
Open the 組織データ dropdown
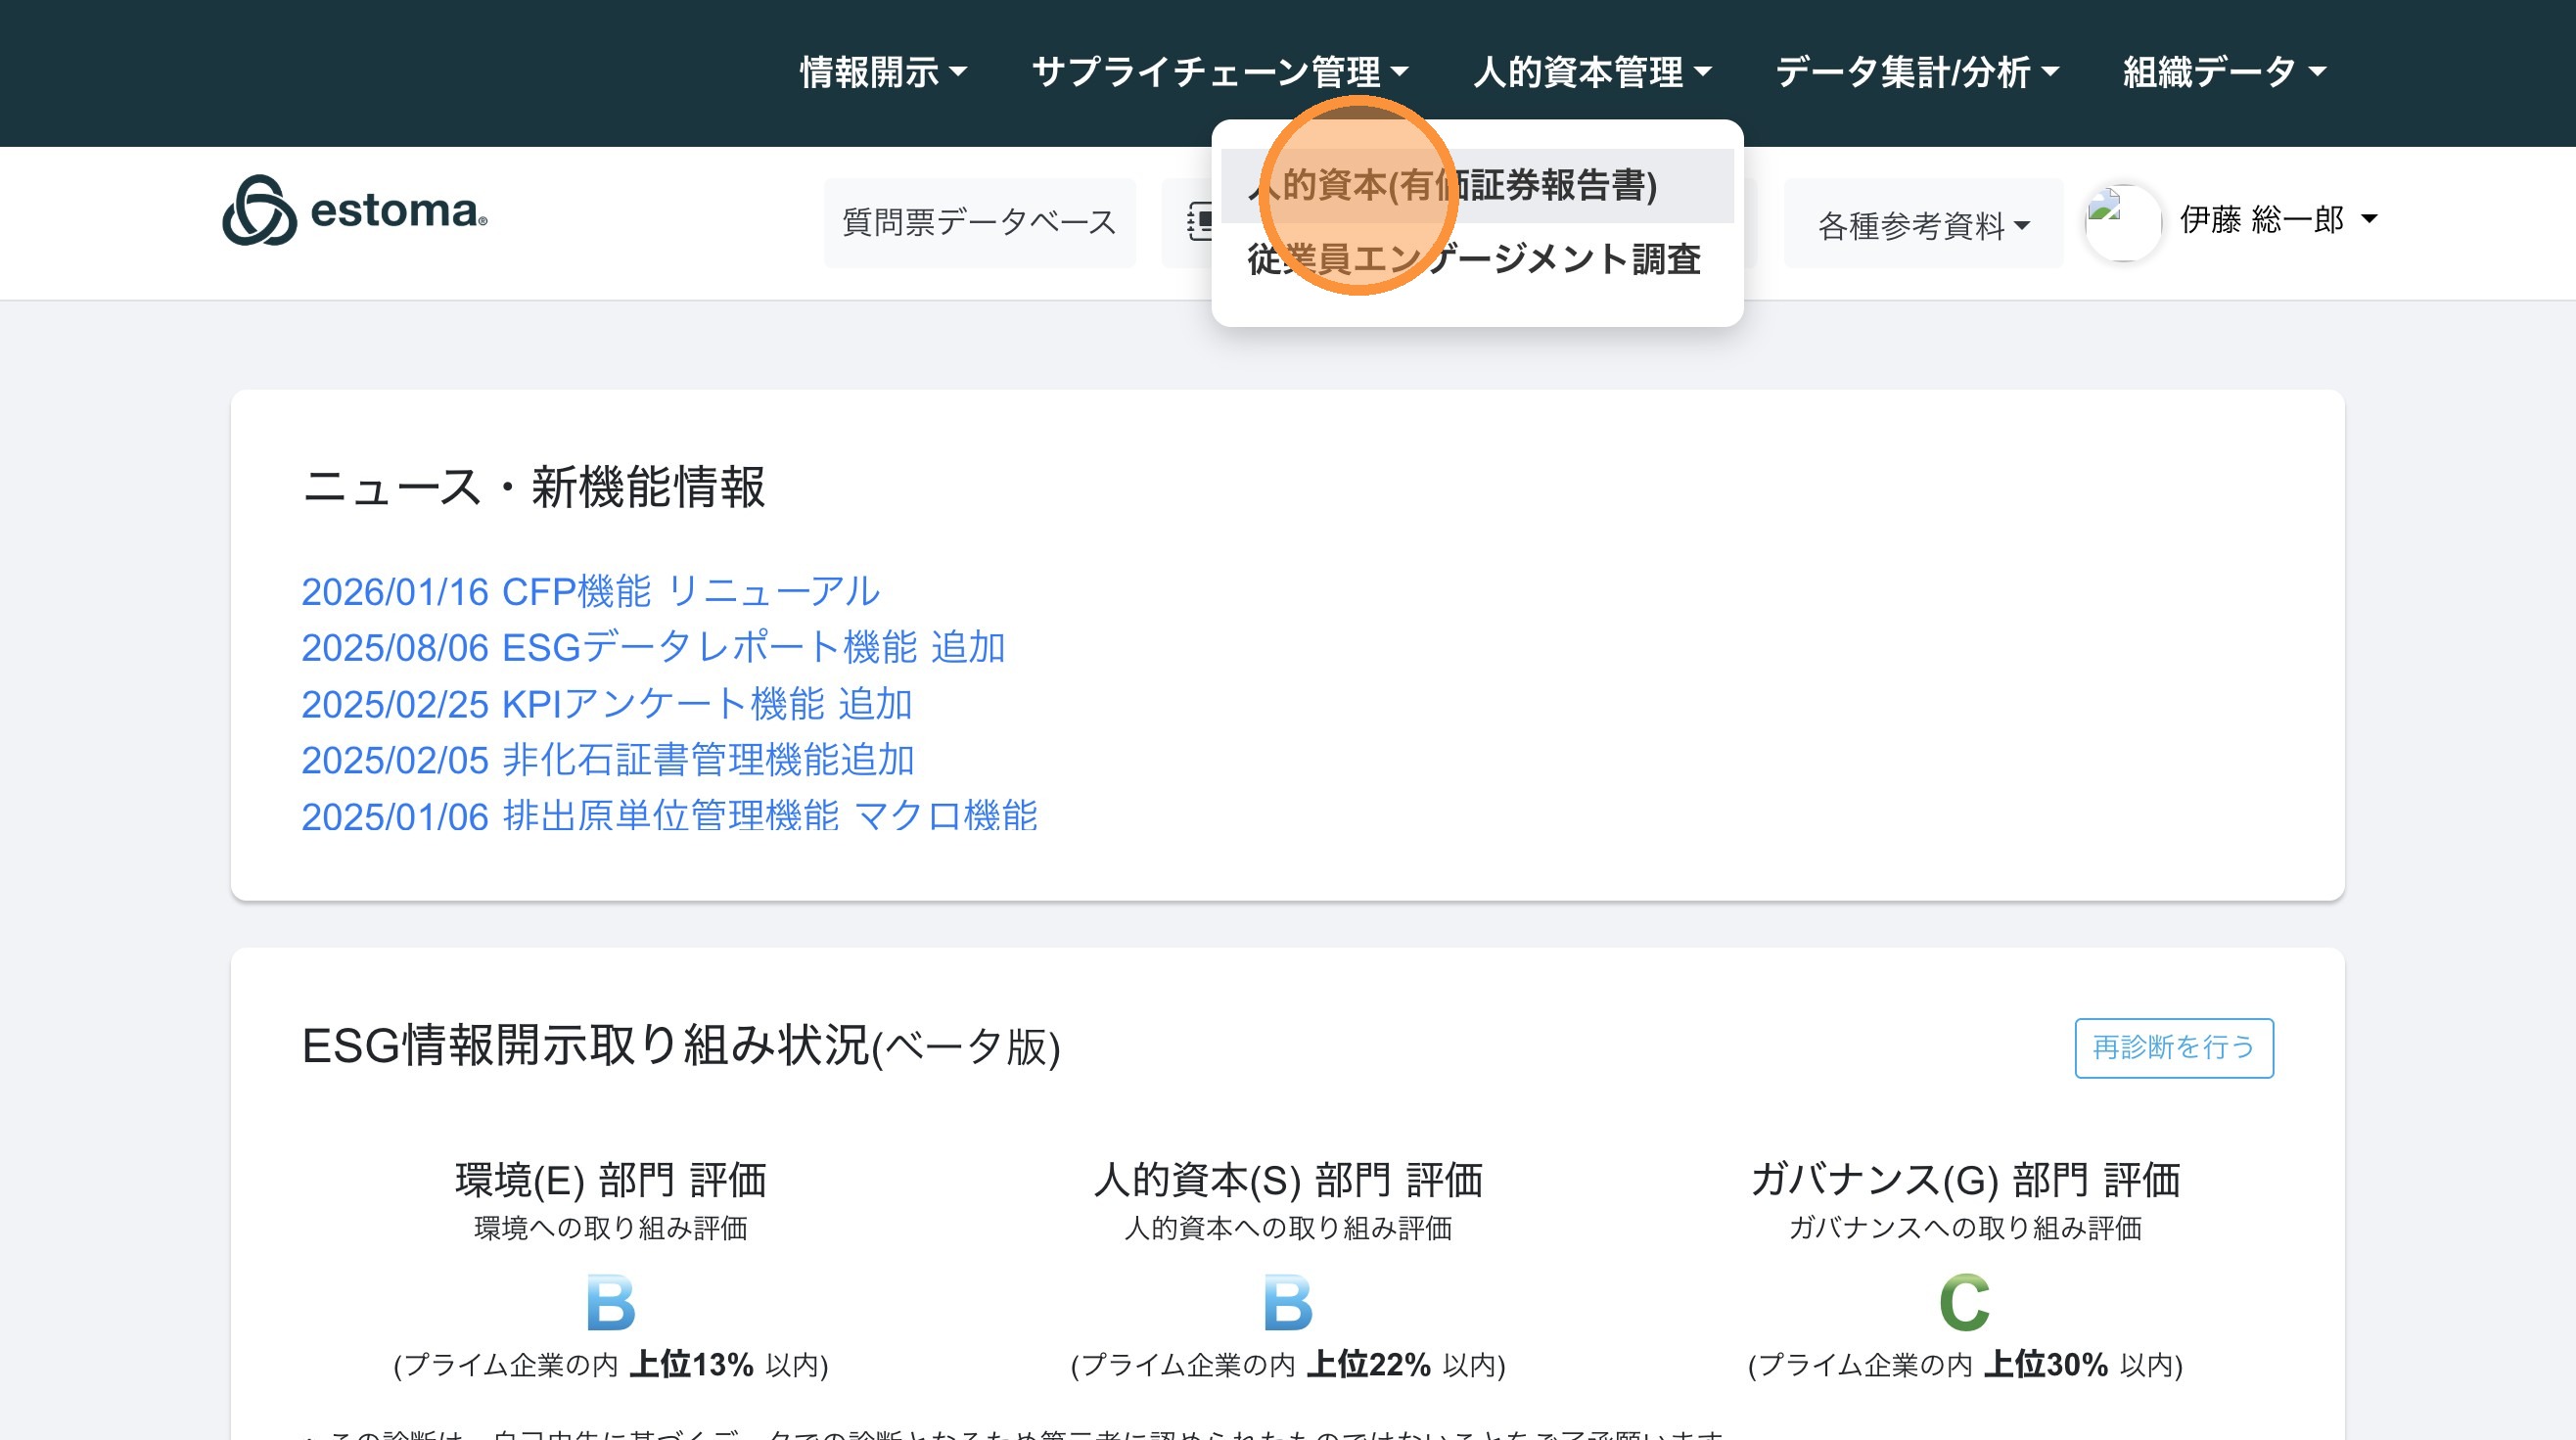tap(2224, 72)
